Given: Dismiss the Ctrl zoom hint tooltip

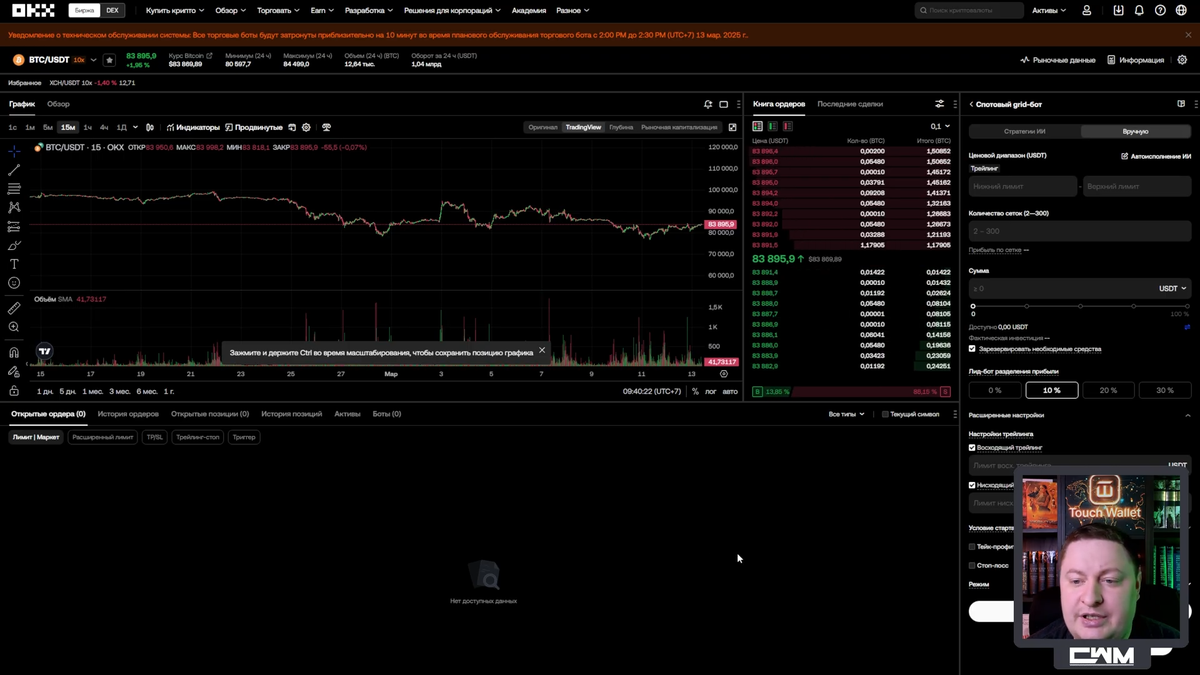Looking at the screenshot, I should click(x=542, y=350).
